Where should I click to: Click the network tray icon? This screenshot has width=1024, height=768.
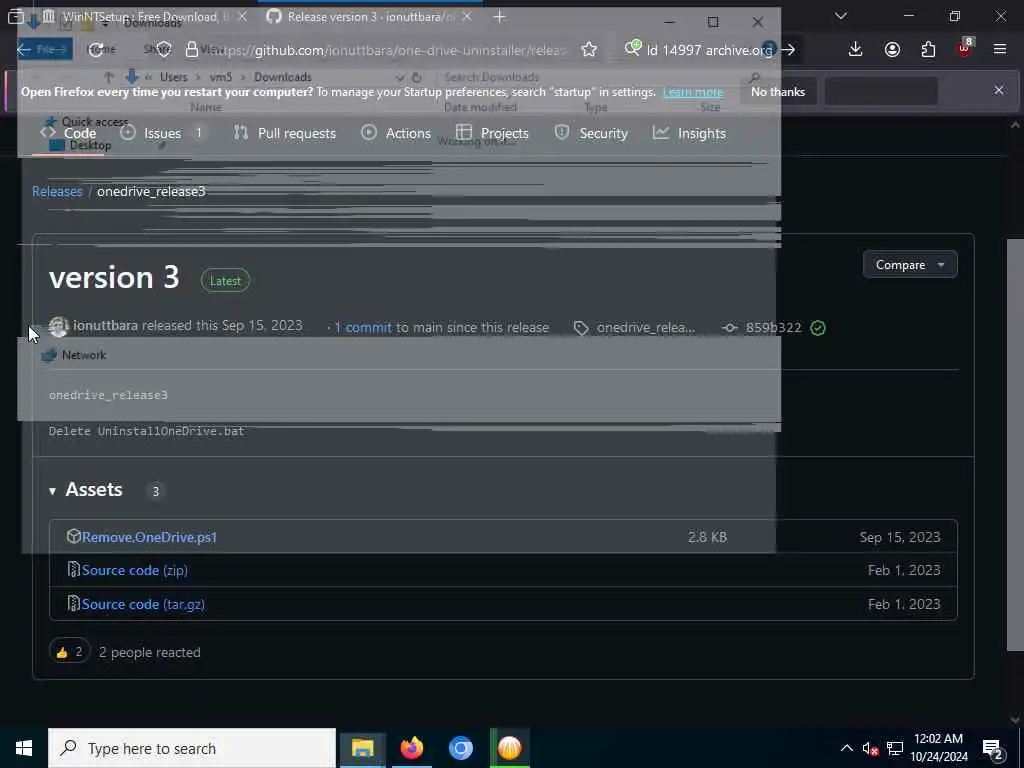pos(895,748)
